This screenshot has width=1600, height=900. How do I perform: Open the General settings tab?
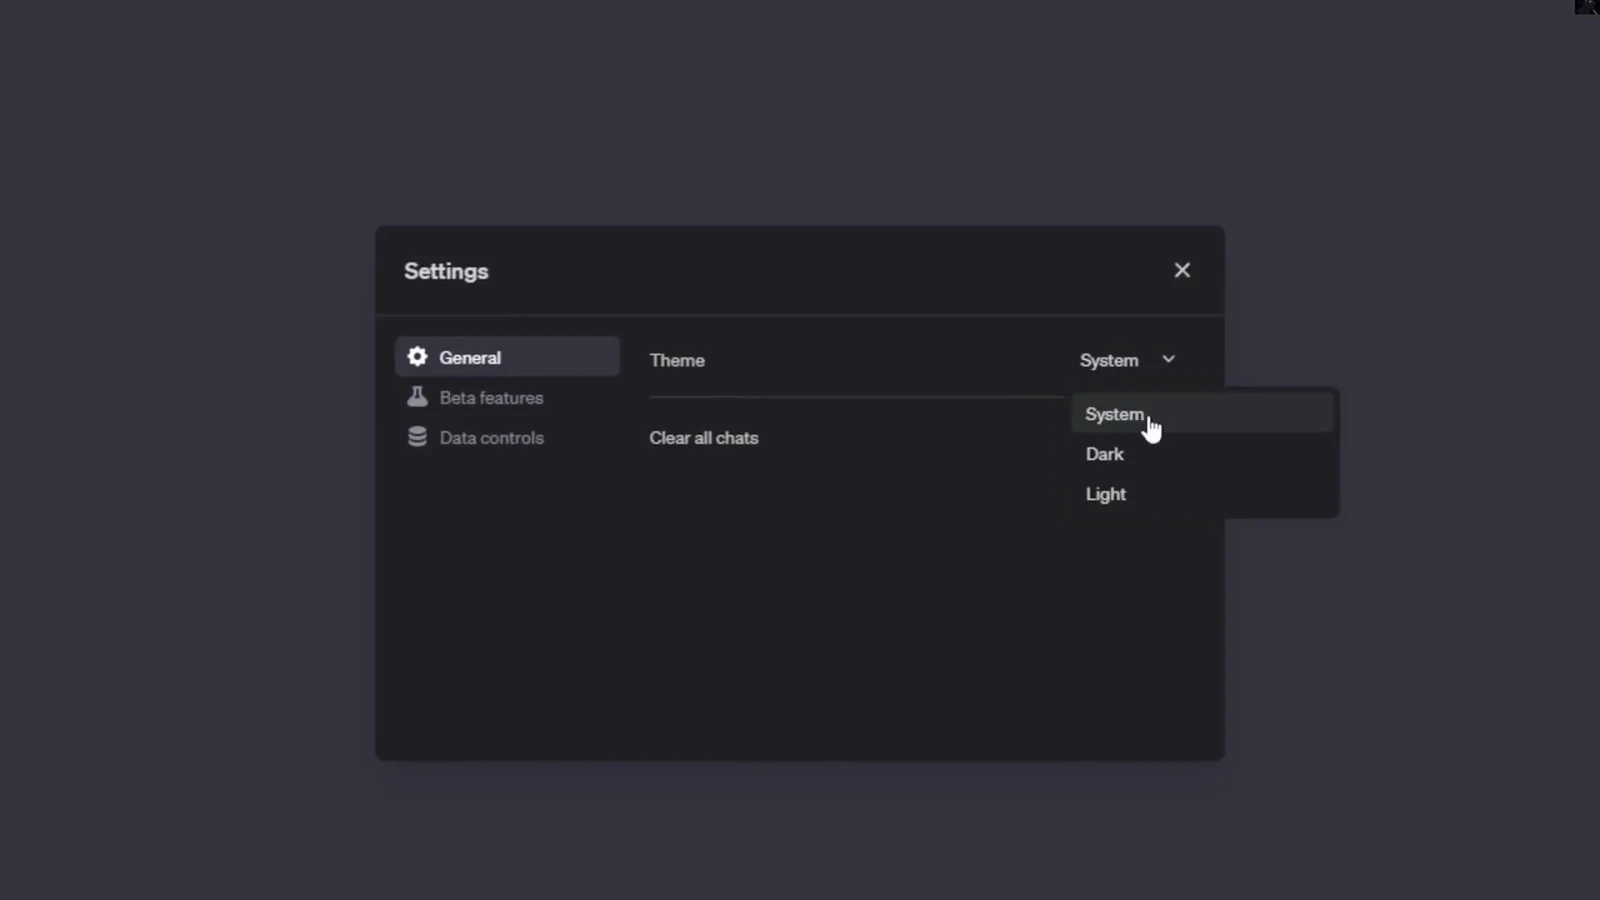[508, 357]
